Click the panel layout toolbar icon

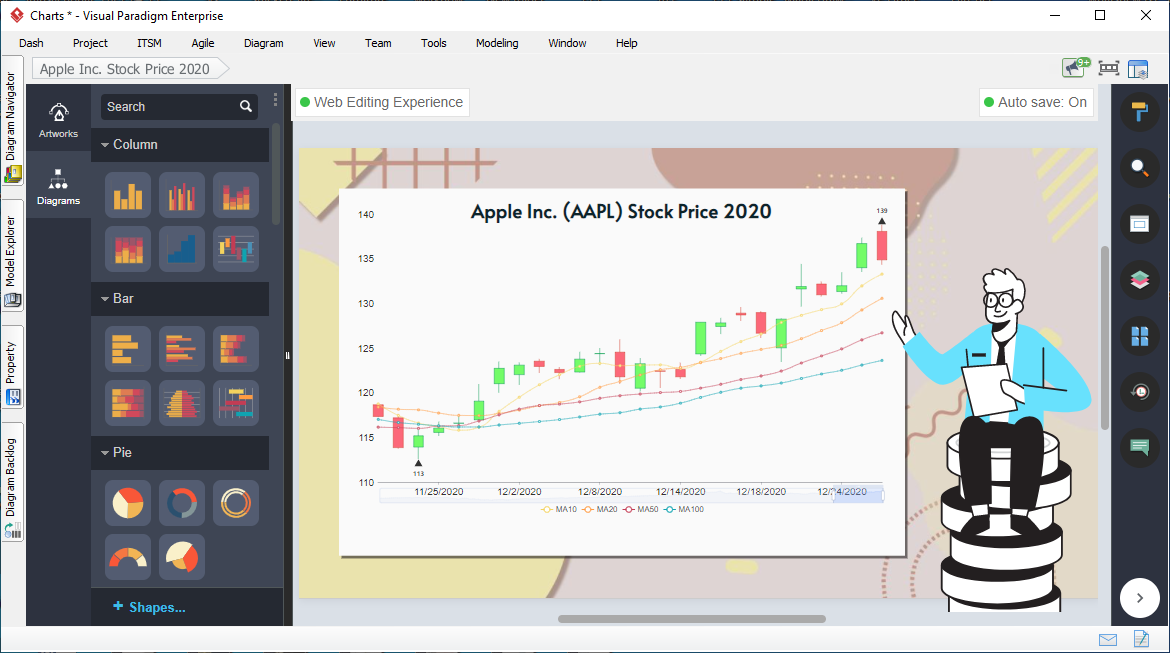click(x=1138, y=69)
